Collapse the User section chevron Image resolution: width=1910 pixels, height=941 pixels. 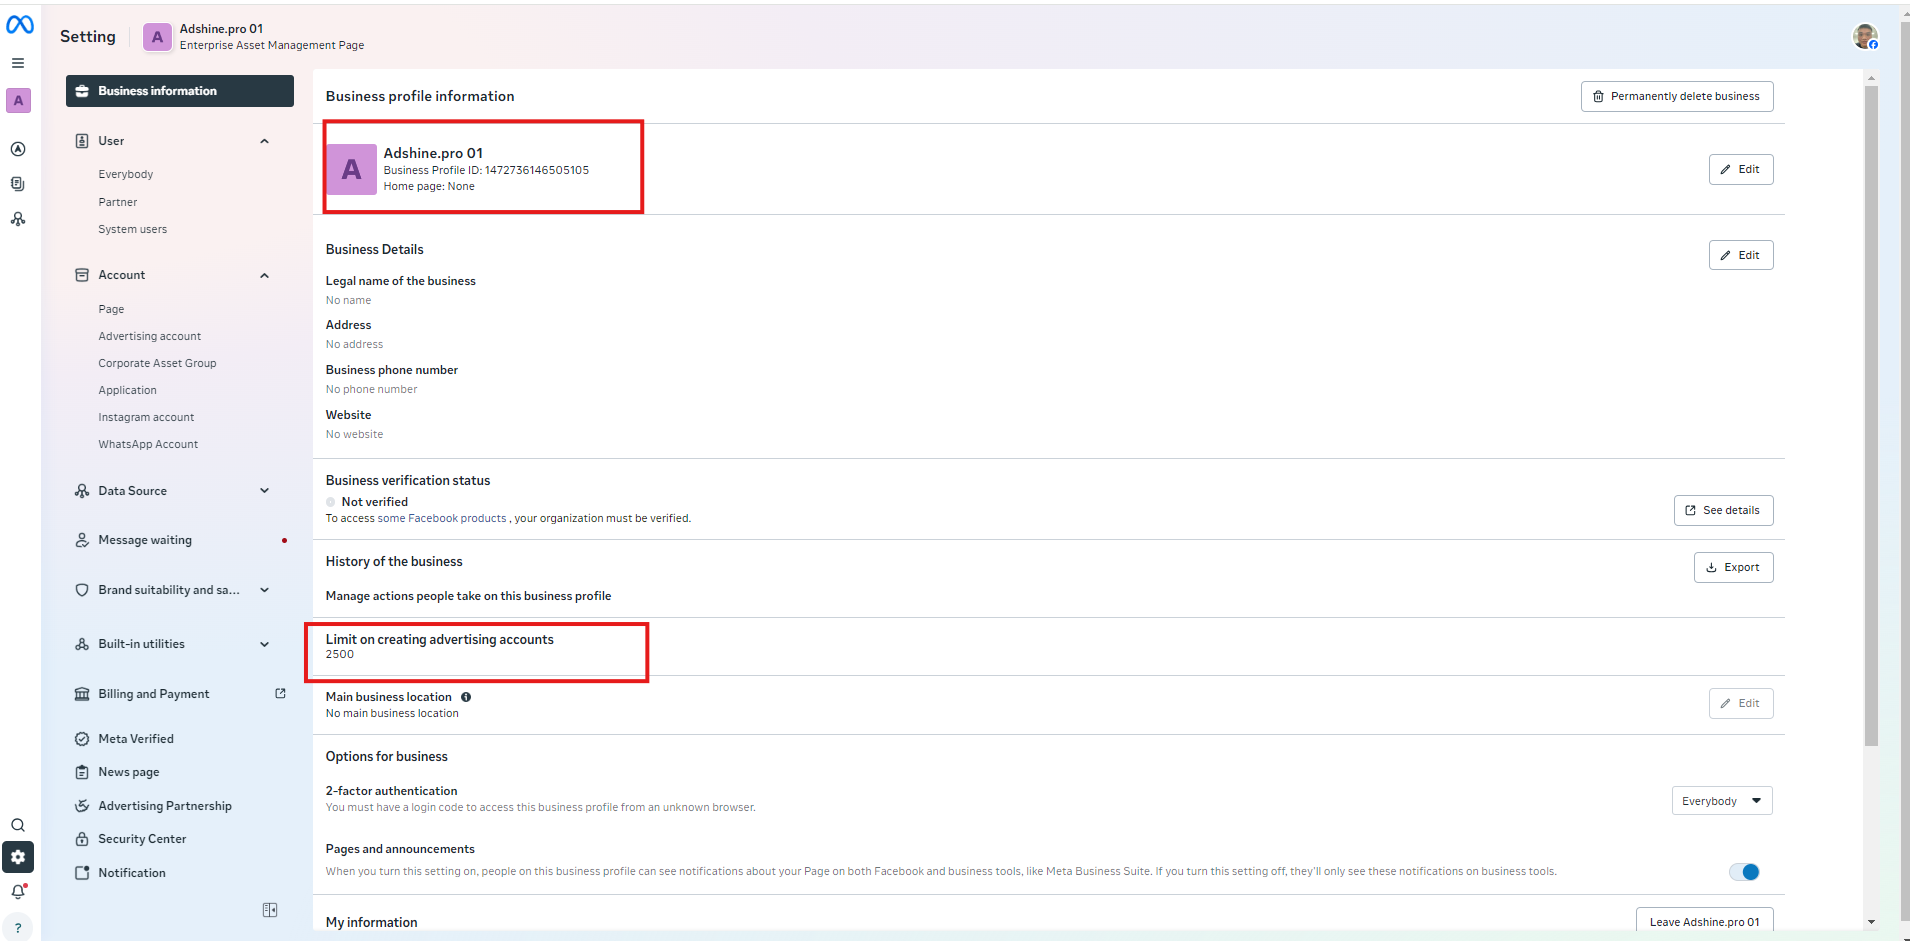point(265,141)
